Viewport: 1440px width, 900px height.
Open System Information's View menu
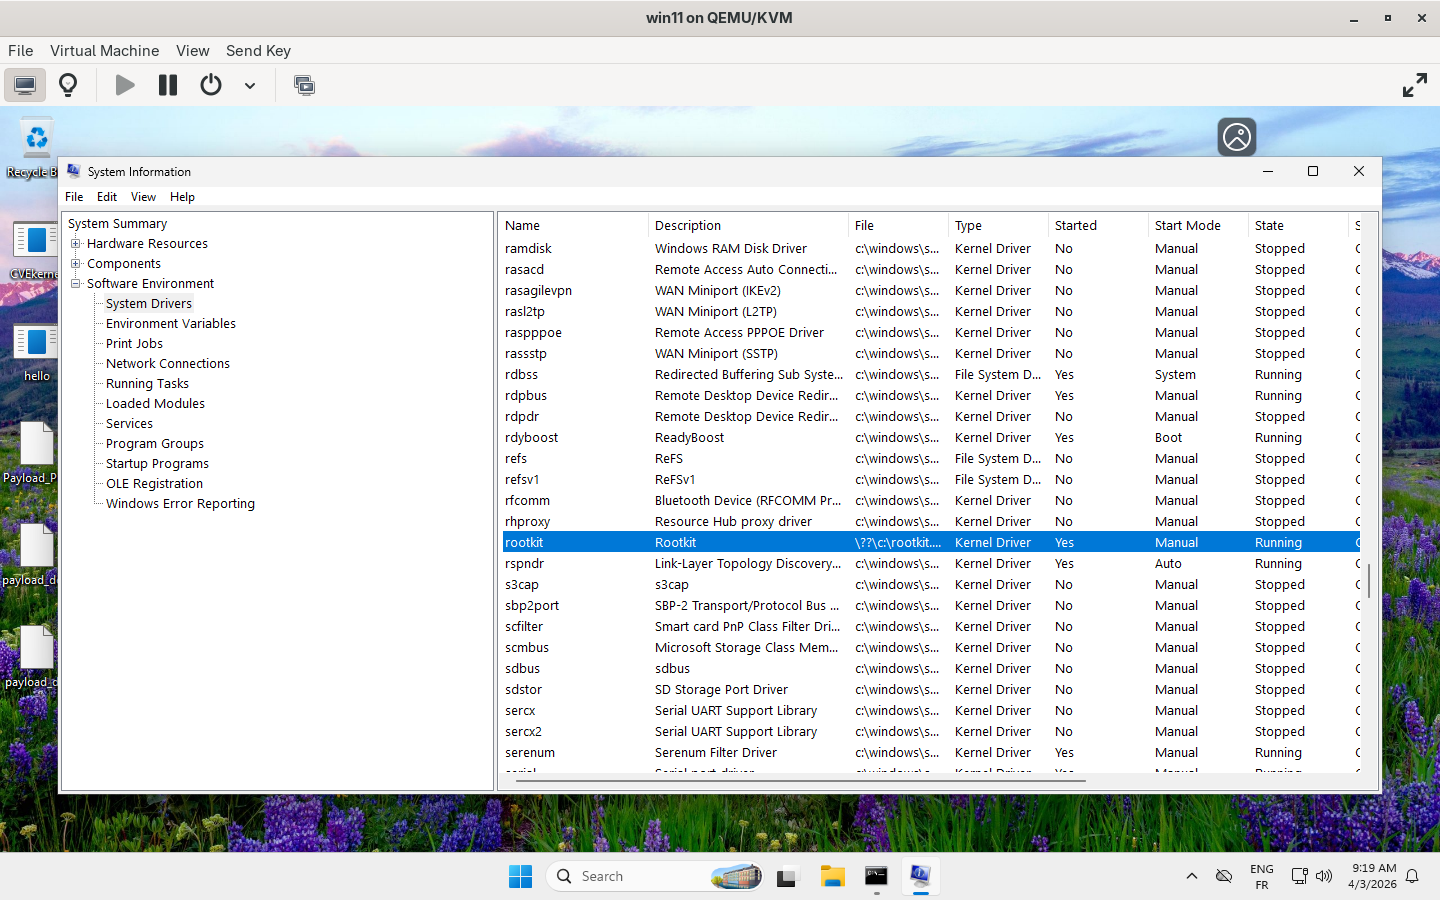click(143, 197)
